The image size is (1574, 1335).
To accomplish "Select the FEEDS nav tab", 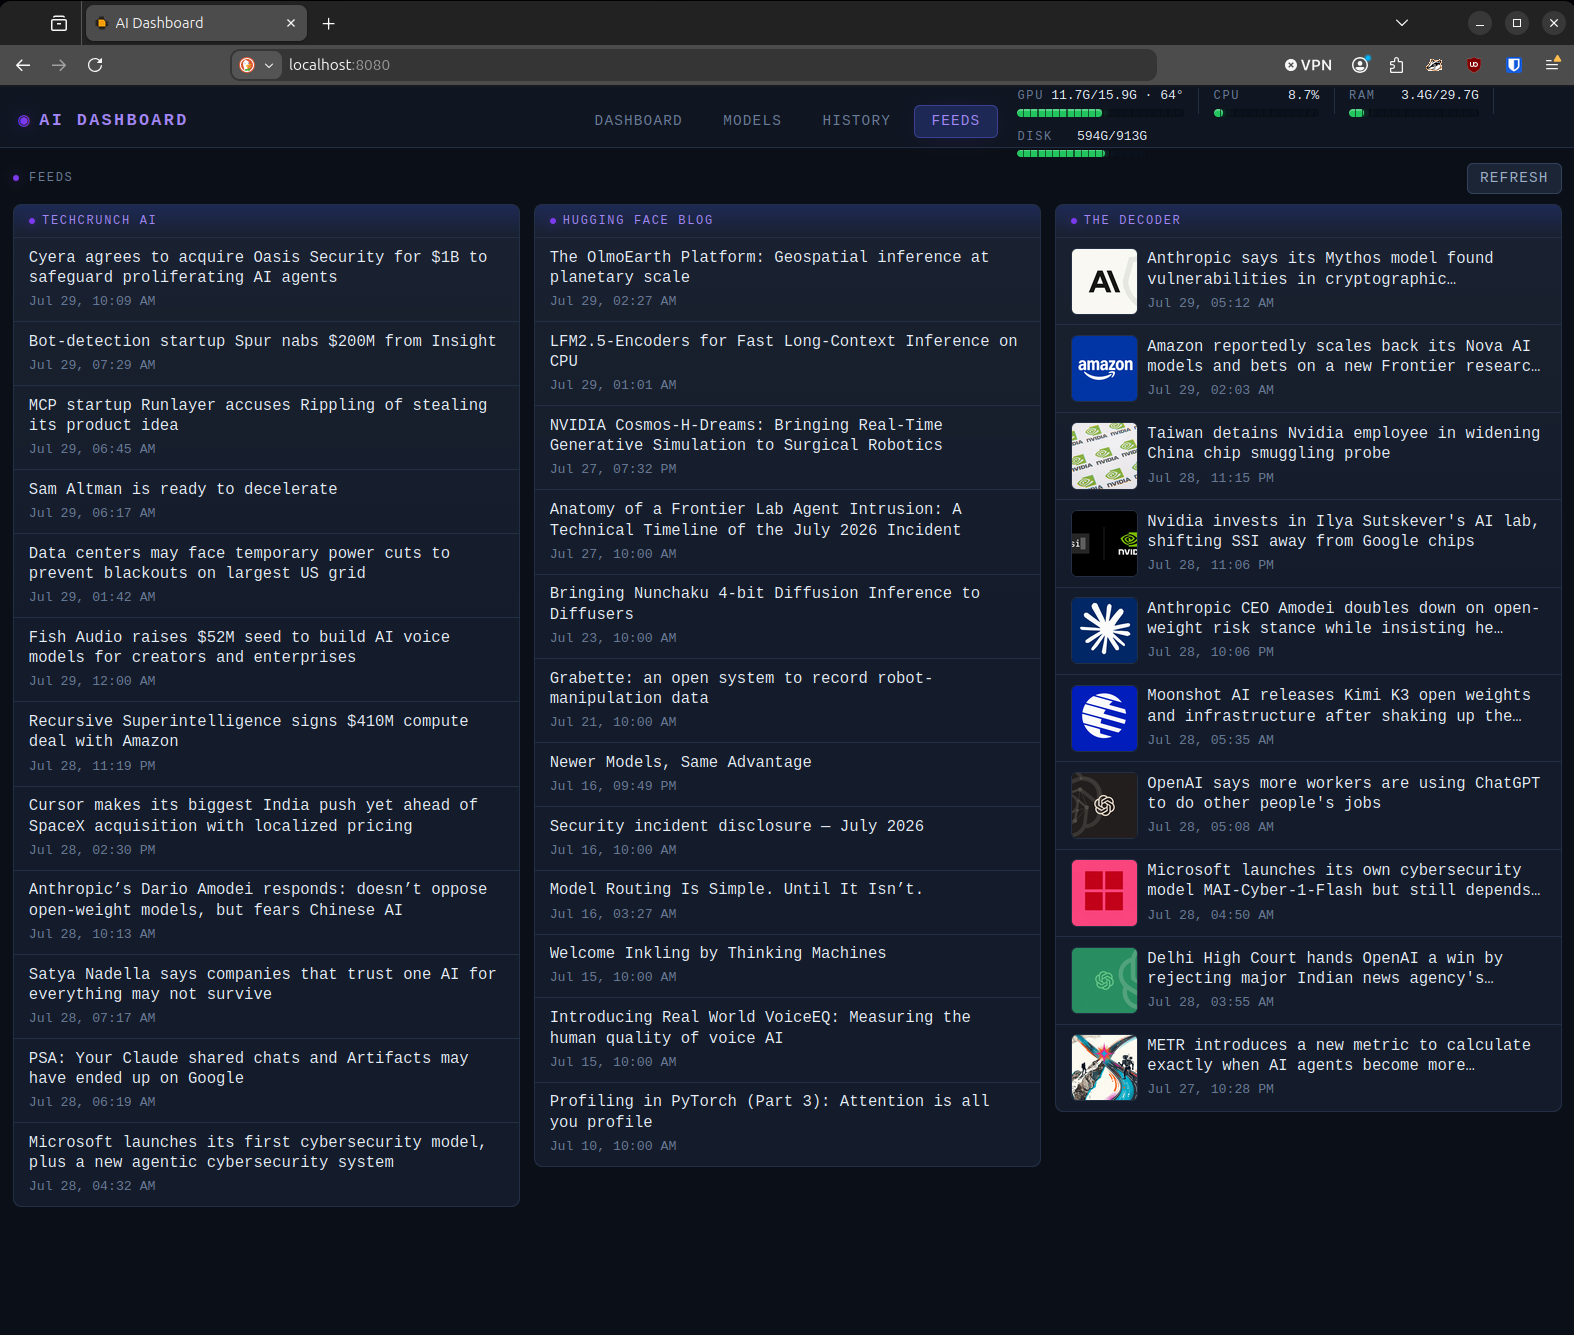I will [956, 121].
